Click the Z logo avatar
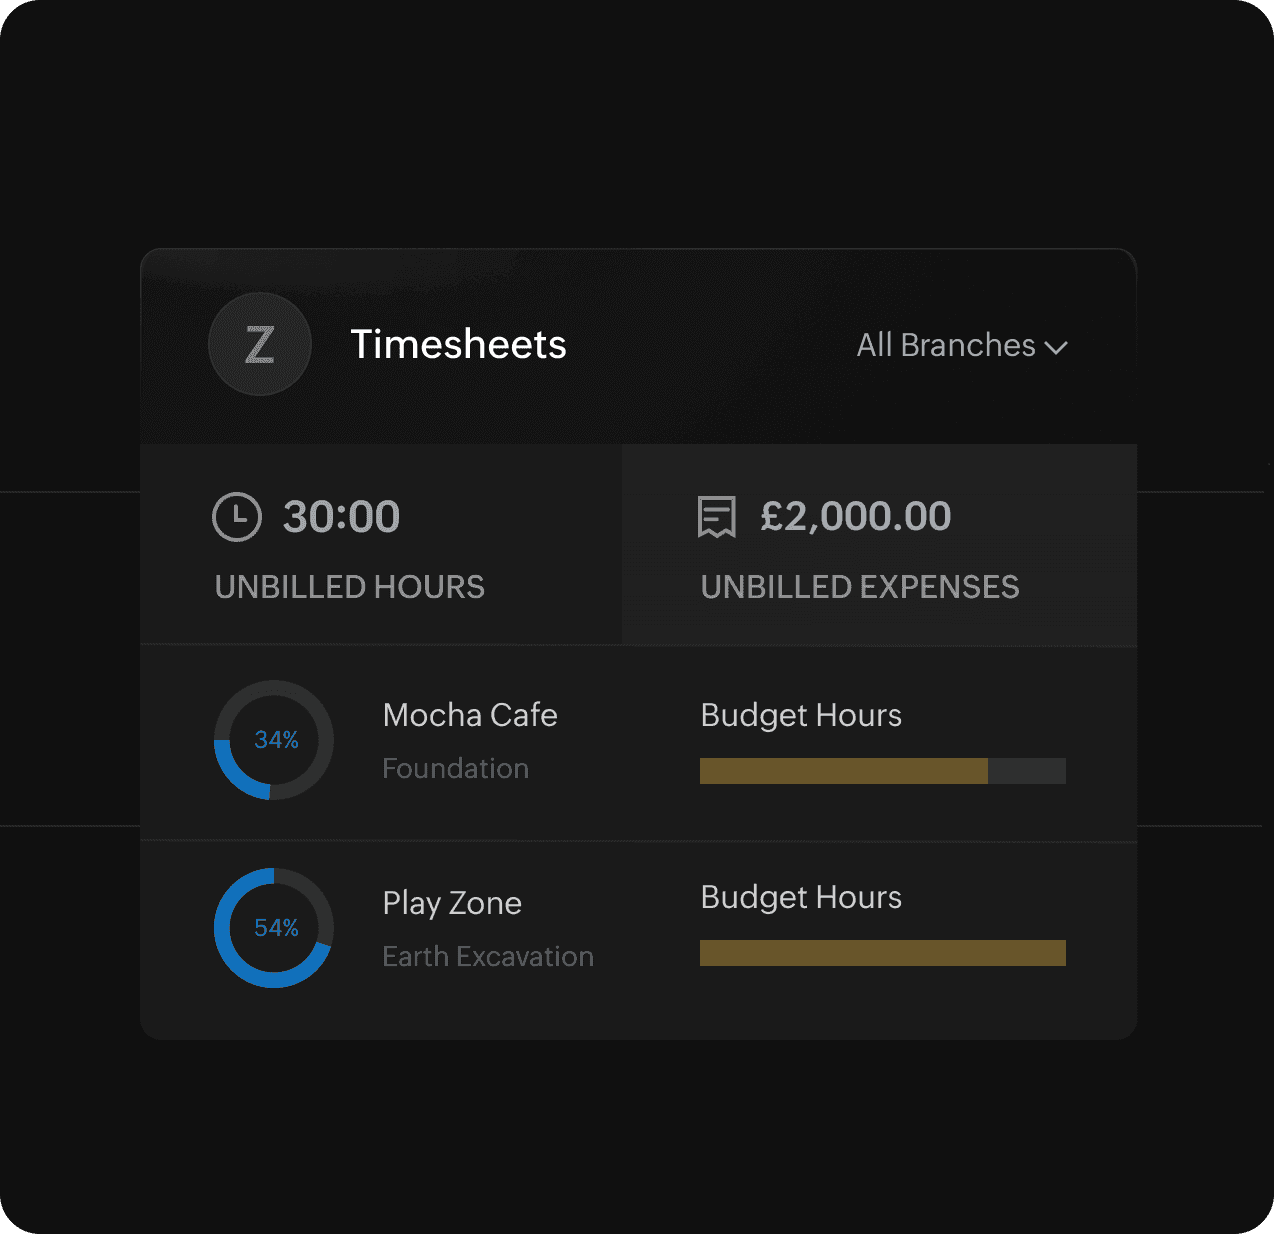This screenshot has width=1274, height=1234. pyautogui.click(x=260, y=344)
